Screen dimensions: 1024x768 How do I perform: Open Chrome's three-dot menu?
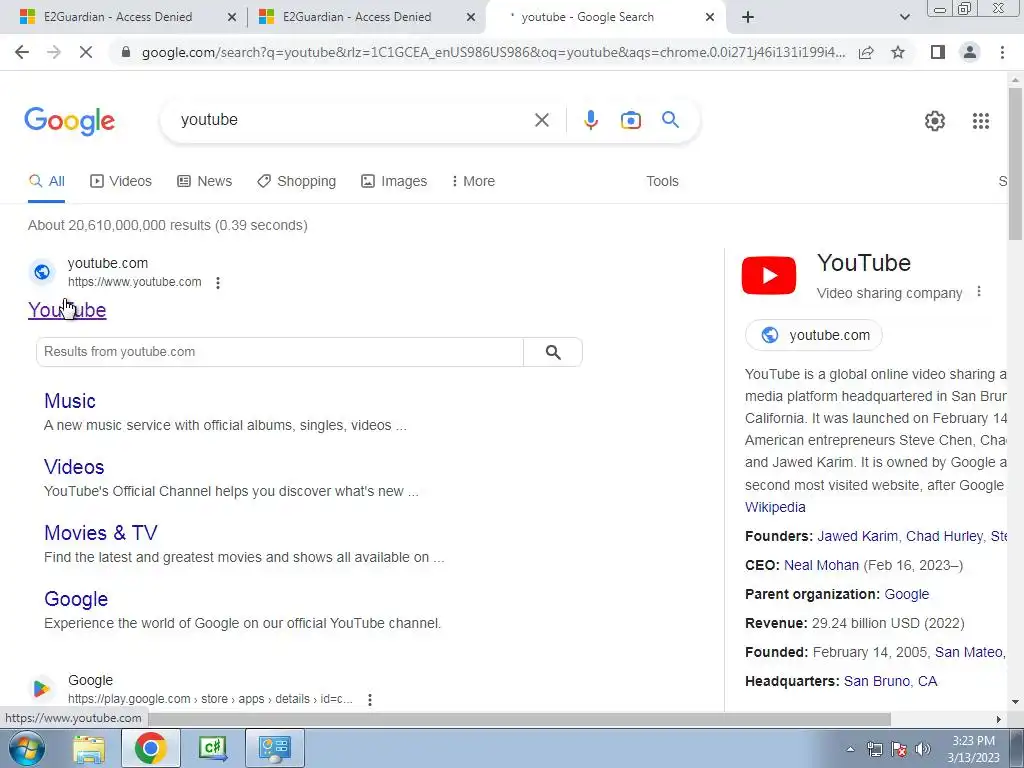pyautogui.click(x=1002, y=52)
